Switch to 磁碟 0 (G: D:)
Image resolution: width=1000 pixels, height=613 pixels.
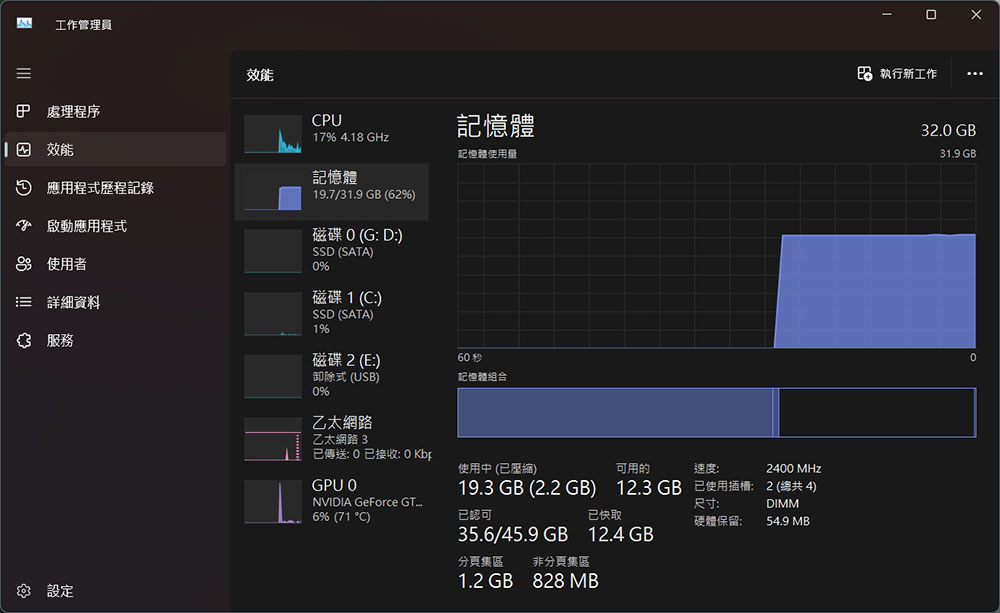click(330, 250)
